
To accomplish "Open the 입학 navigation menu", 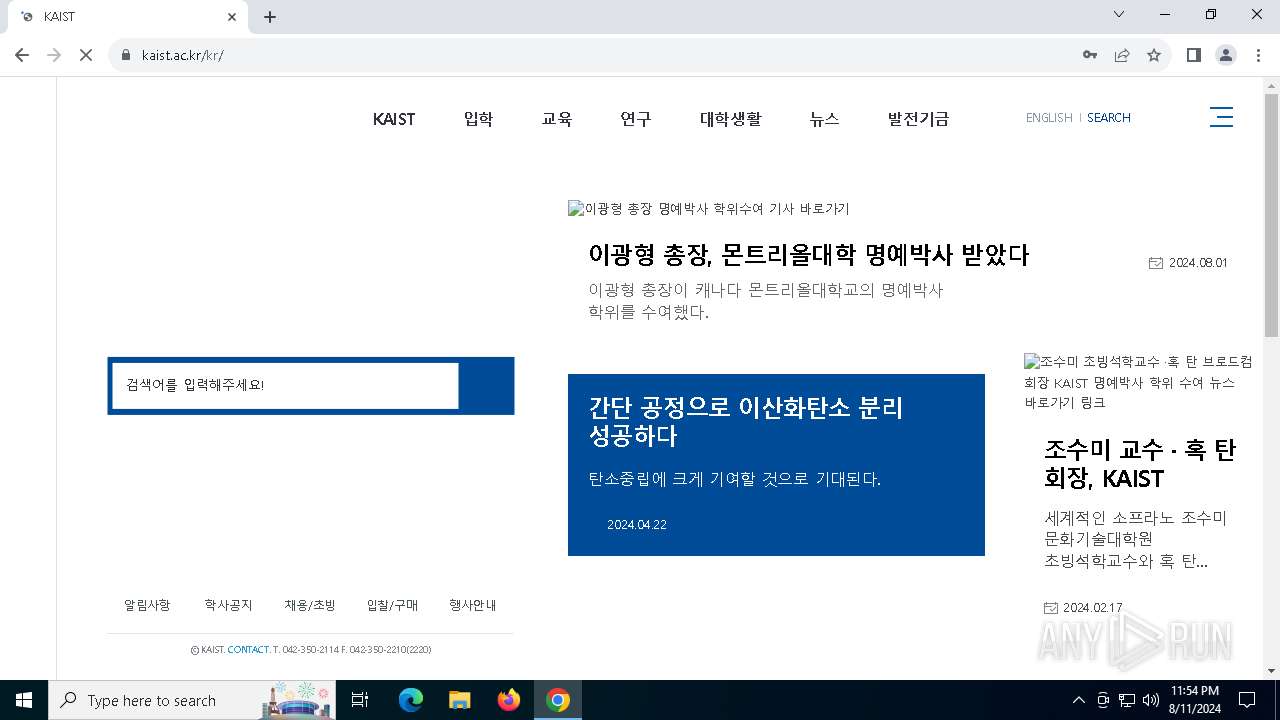I will tap(478, 119).
